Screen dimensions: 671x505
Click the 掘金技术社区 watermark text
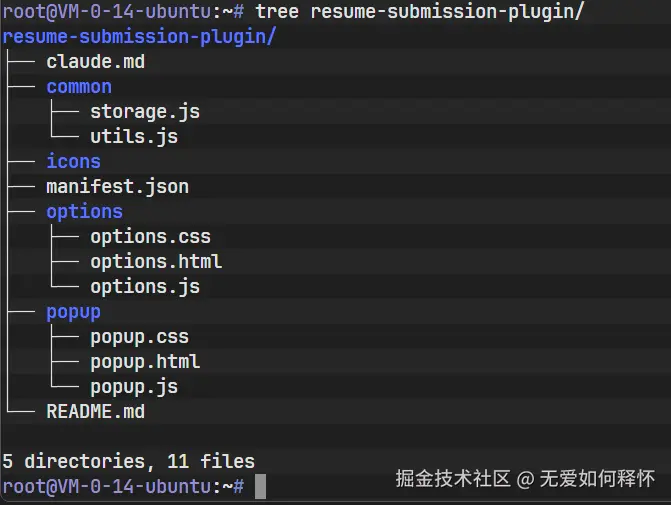[x=452, y=478]
